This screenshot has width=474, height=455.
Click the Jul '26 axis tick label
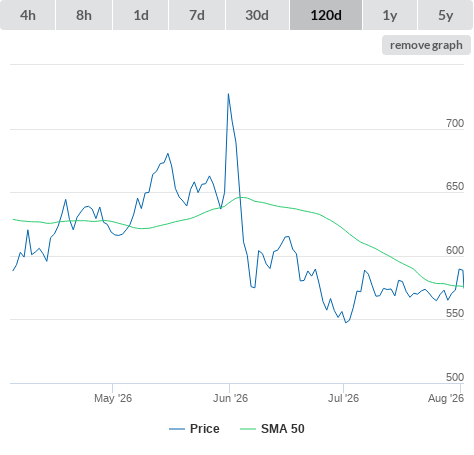click(x=343, y=398)
